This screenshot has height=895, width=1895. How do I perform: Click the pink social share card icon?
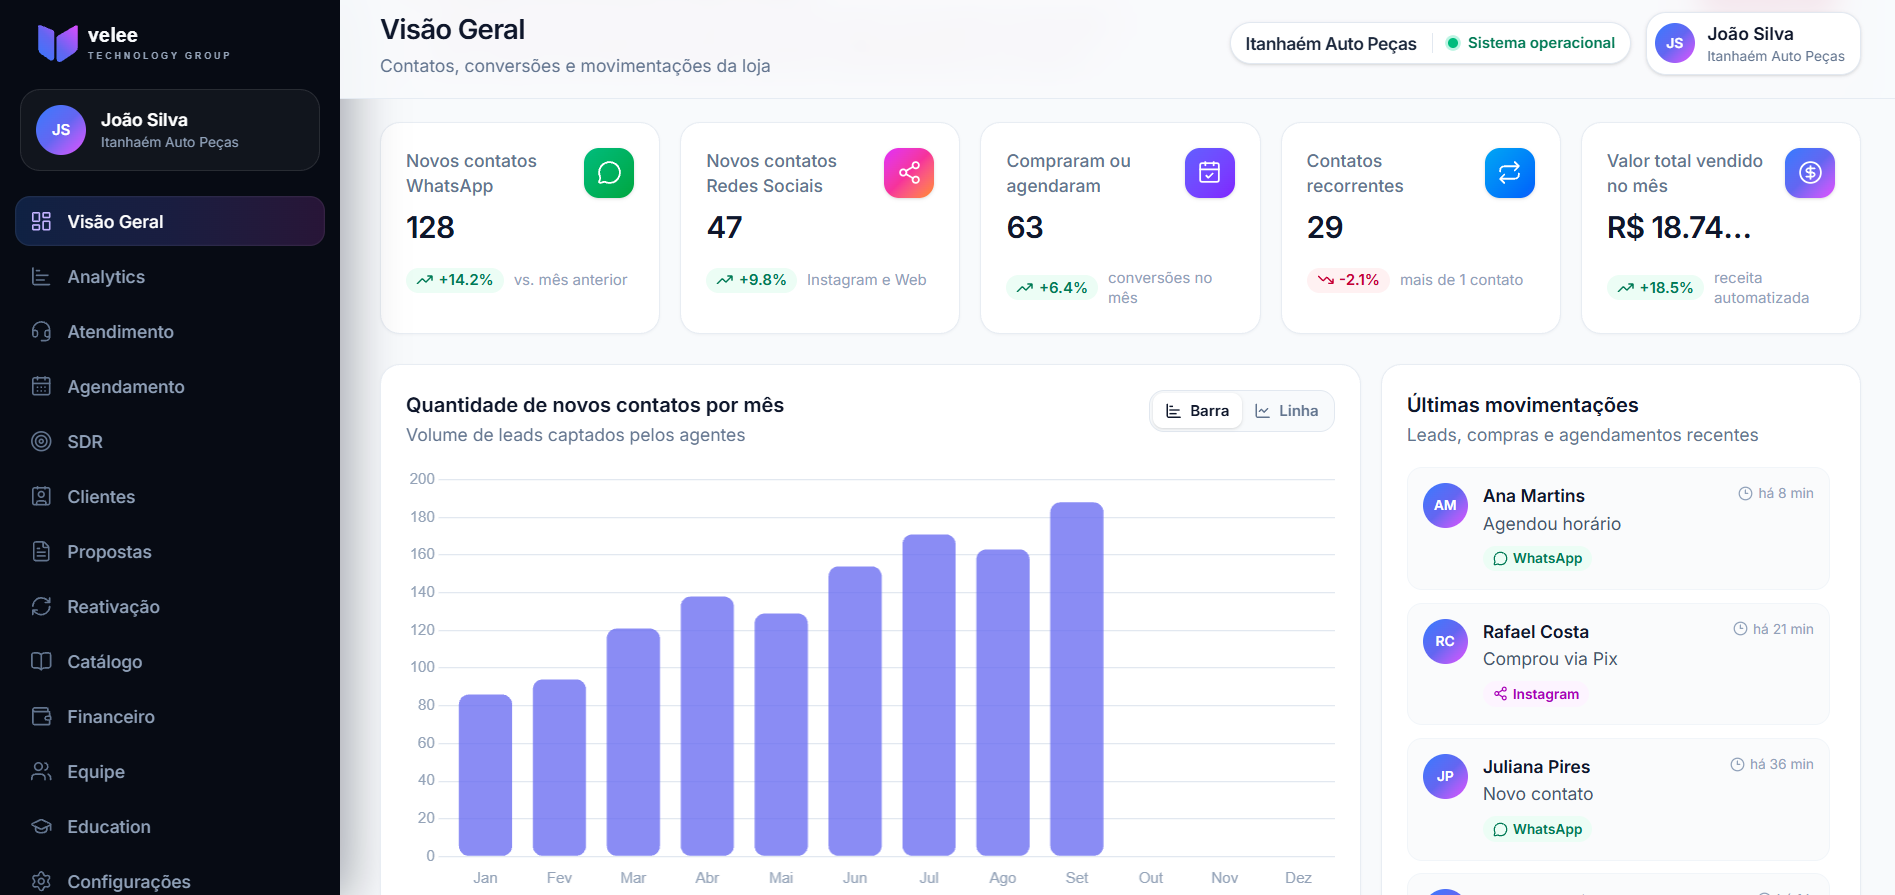click(x=909, y=173)
